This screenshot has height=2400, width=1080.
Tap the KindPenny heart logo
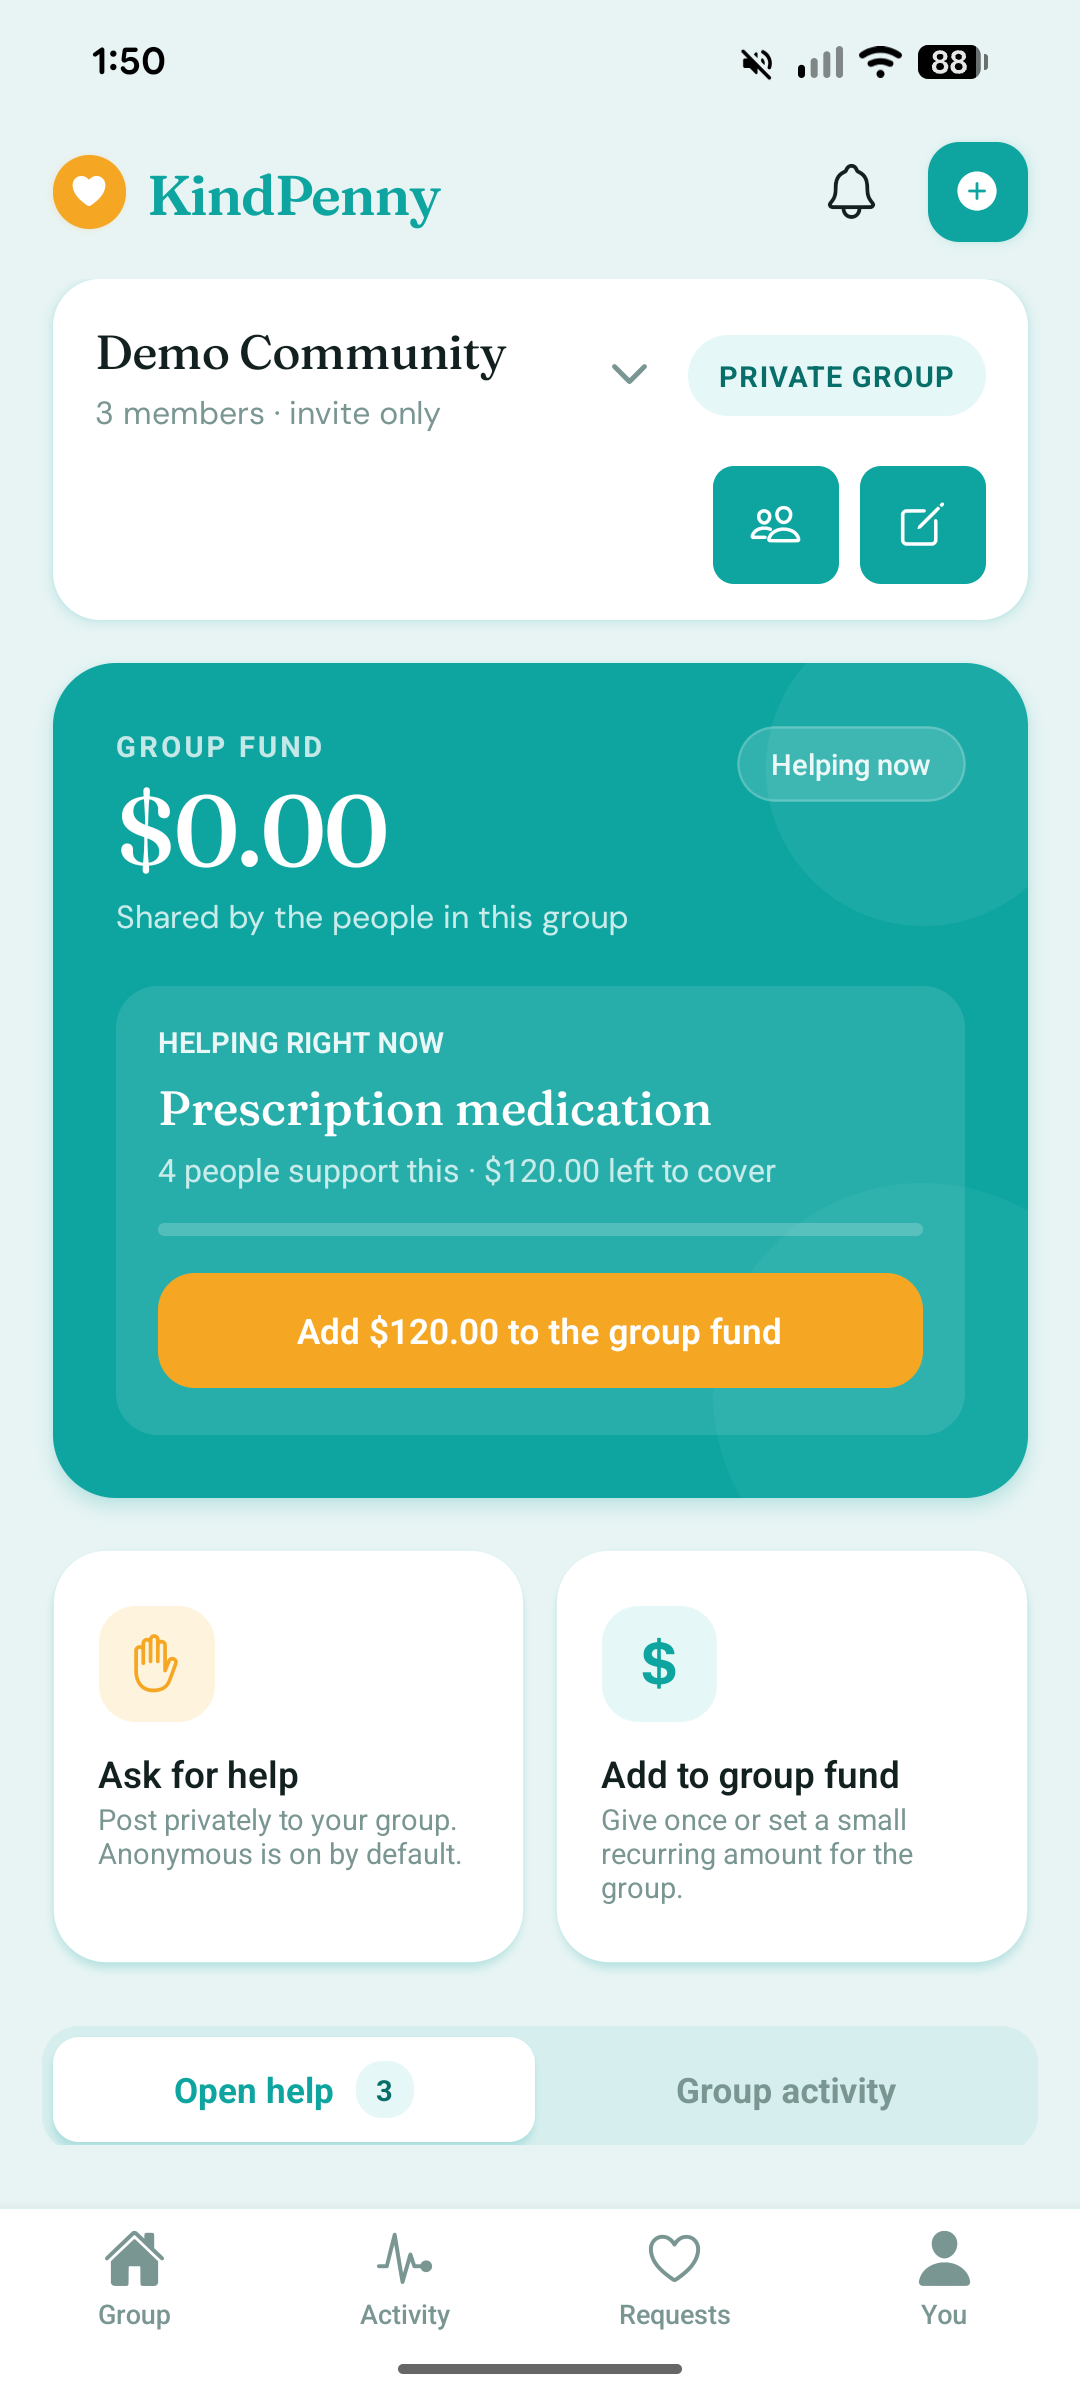click(90, 192)
